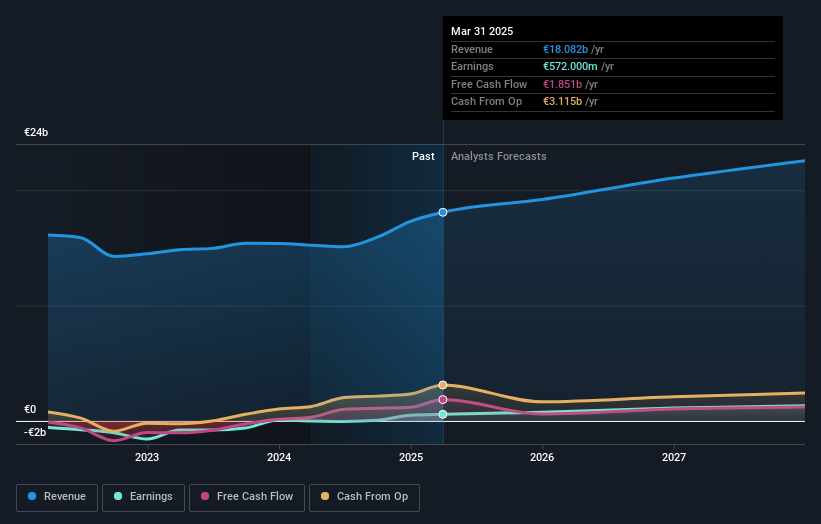821x524 pixels.
Task: Click the 2024 x-axis label
Action: pyautogui.click(x=279, y=457)
